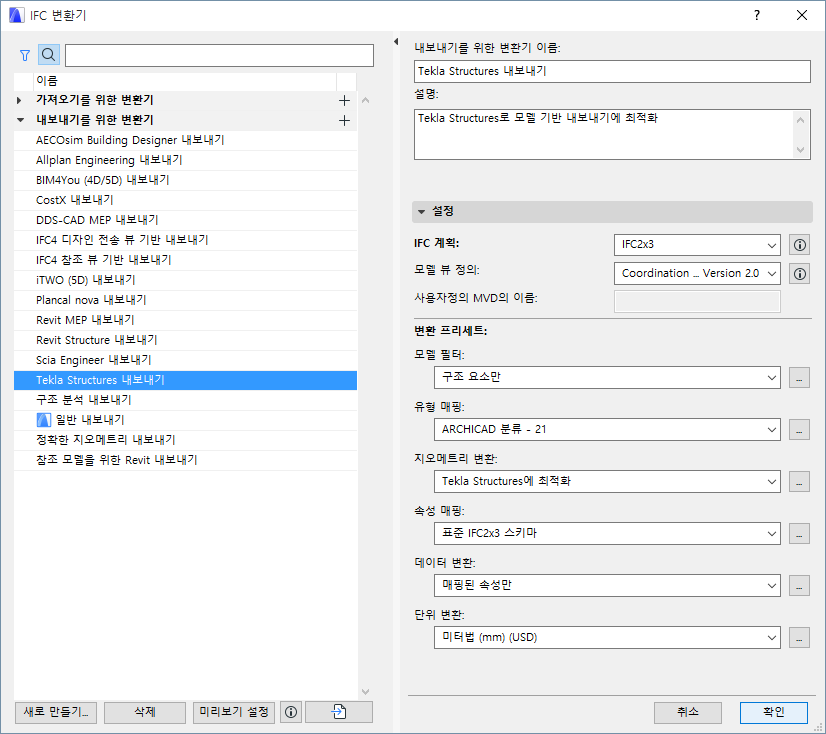Click the translator list scroll-down arrow
The image size is (826, 734).
pos(366,691)
